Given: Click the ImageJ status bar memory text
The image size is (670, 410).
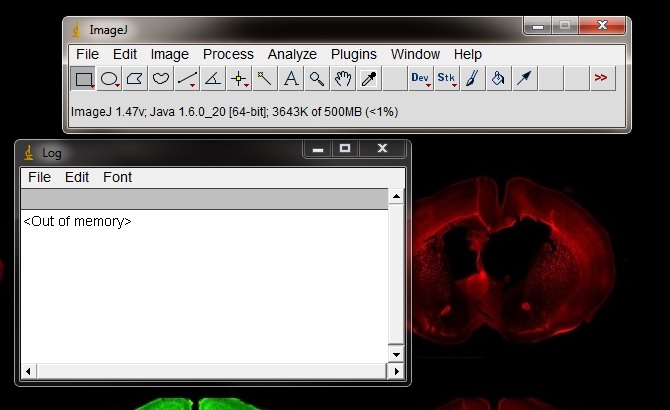Looking at the screenshot, I should pos(234,112).
